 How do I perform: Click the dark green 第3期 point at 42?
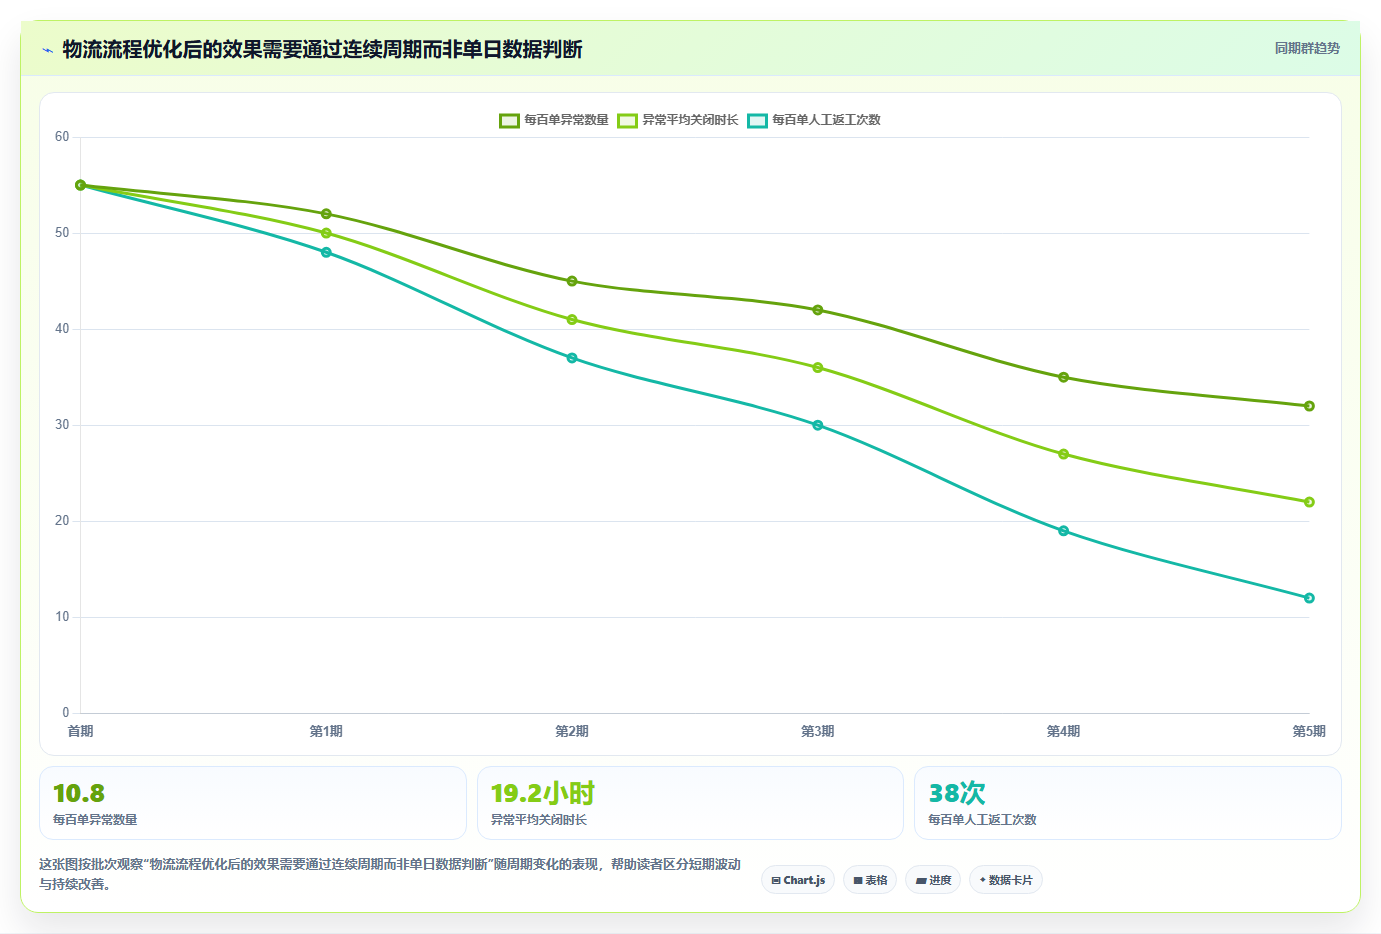[x=818, y=310]
